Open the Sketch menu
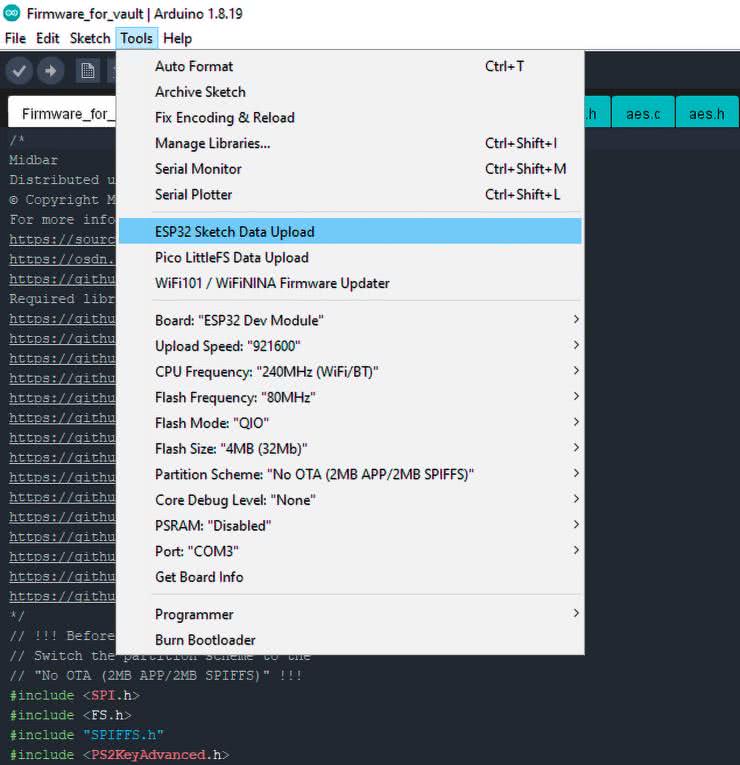740x765 pixels. (x=90, y=38)
